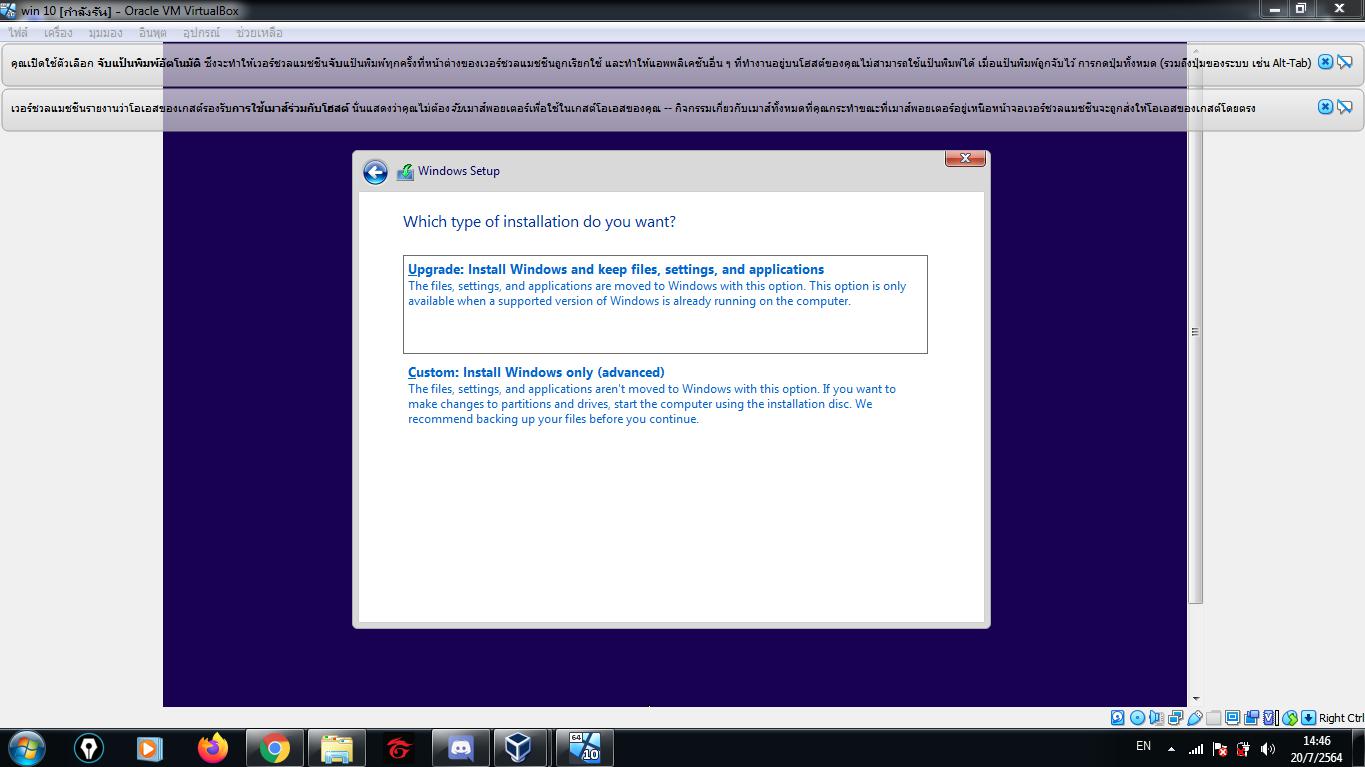The image size is (1365, 767).
Task: Open the มุมมอง (View) menu
Action: [x=105, y=32]
